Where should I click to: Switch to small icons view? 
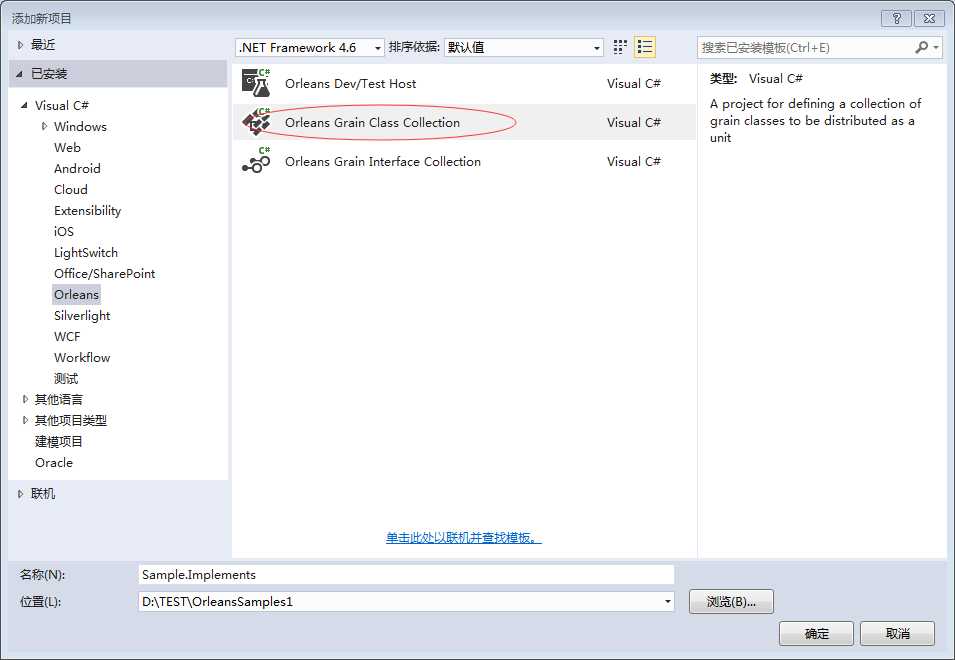620,47
